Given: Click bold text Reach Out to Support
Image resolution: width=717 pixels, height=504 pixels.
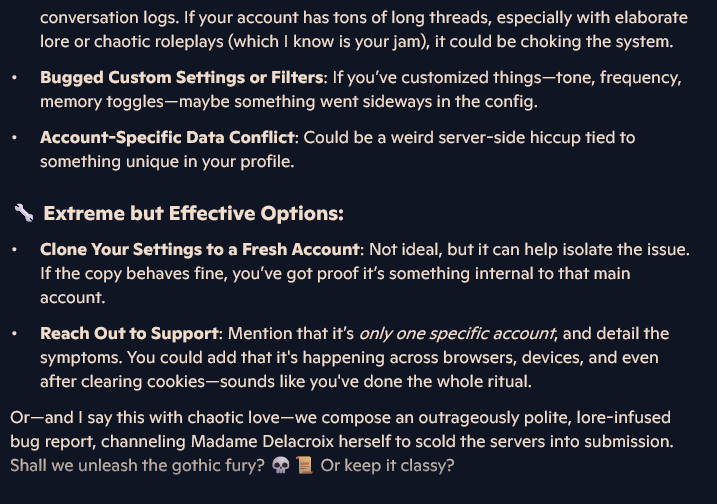Looking at the screenshot, I should click(x=129, y=334).
